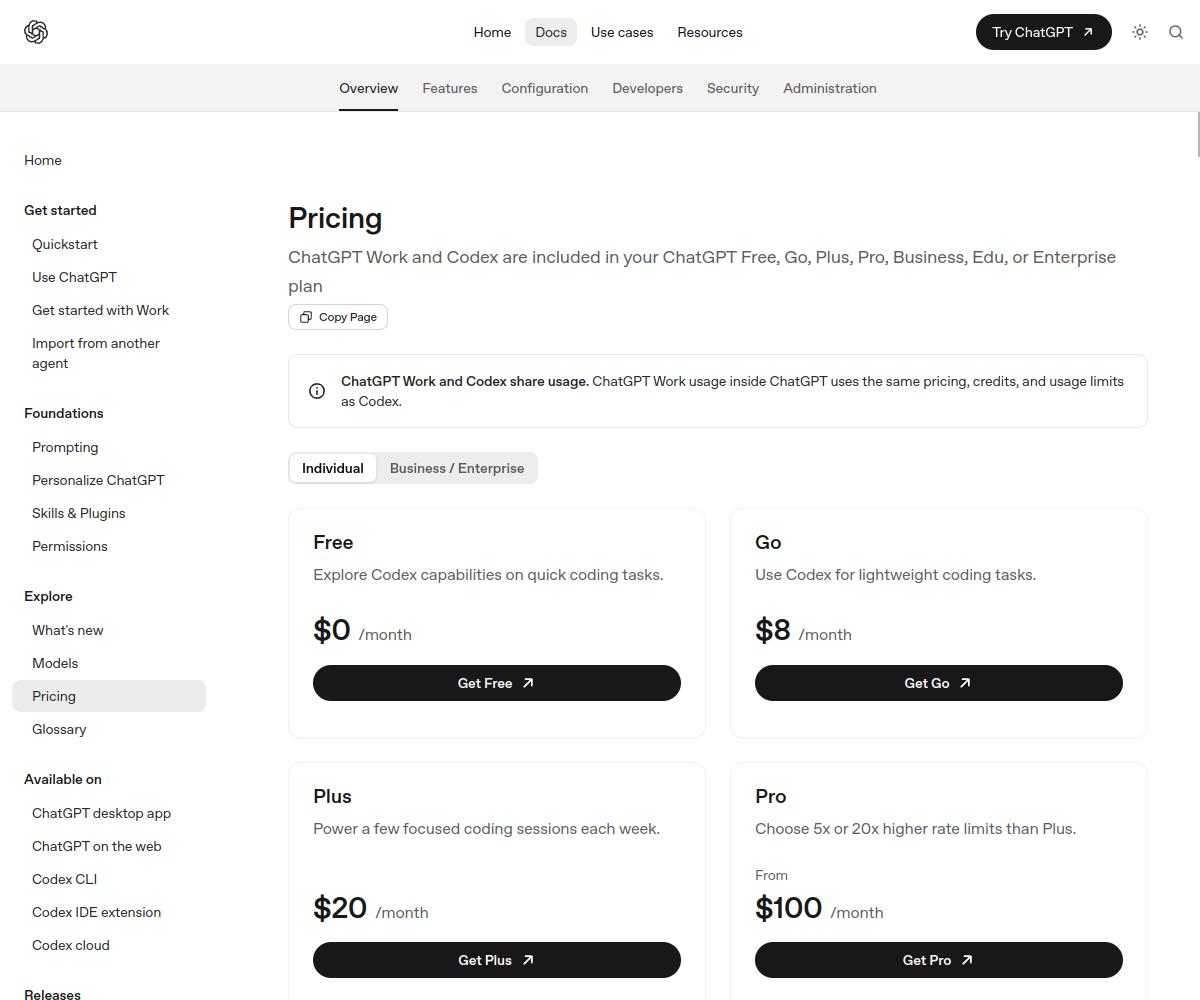Click the Free plan title
This screenshot has height=1000, width=1200.
pyautogui.click(x=333, y=542)
